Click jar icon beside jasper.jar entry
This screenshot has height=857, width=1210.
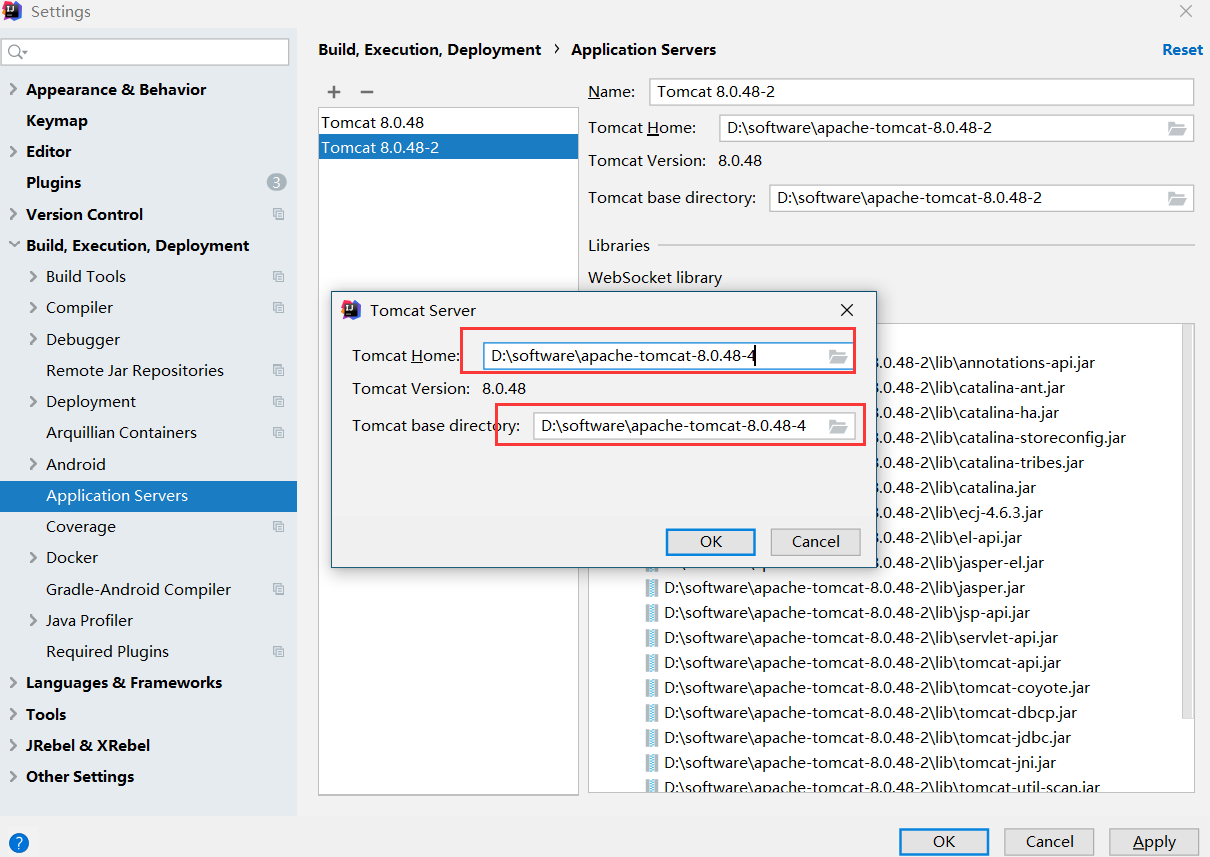[x=652, y=588]
